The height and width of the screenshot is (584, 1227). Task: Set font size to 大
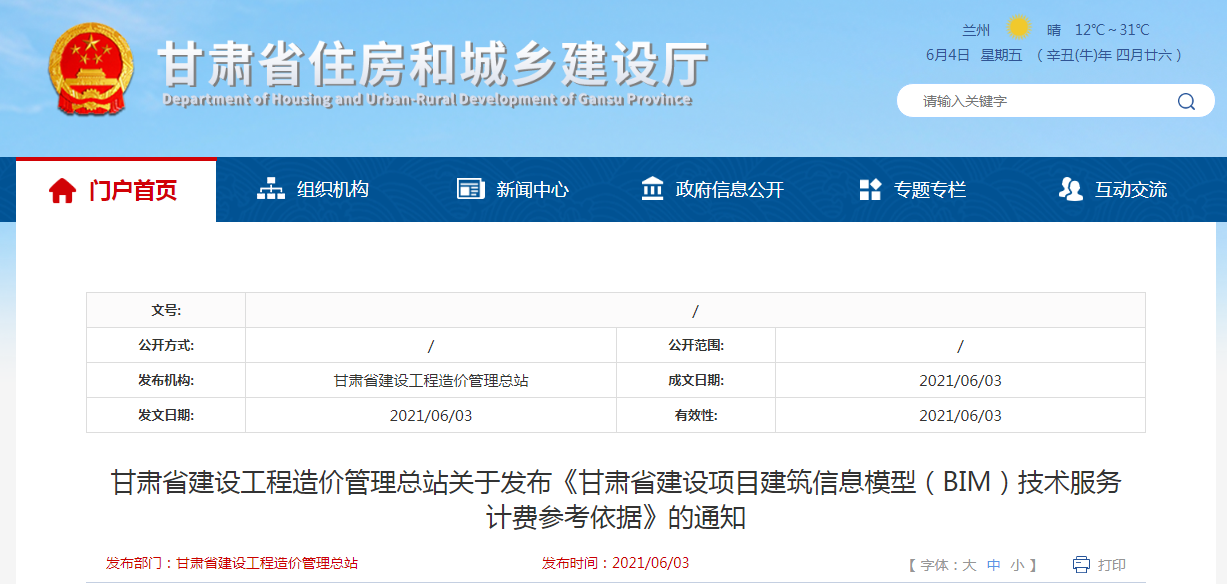969,565
